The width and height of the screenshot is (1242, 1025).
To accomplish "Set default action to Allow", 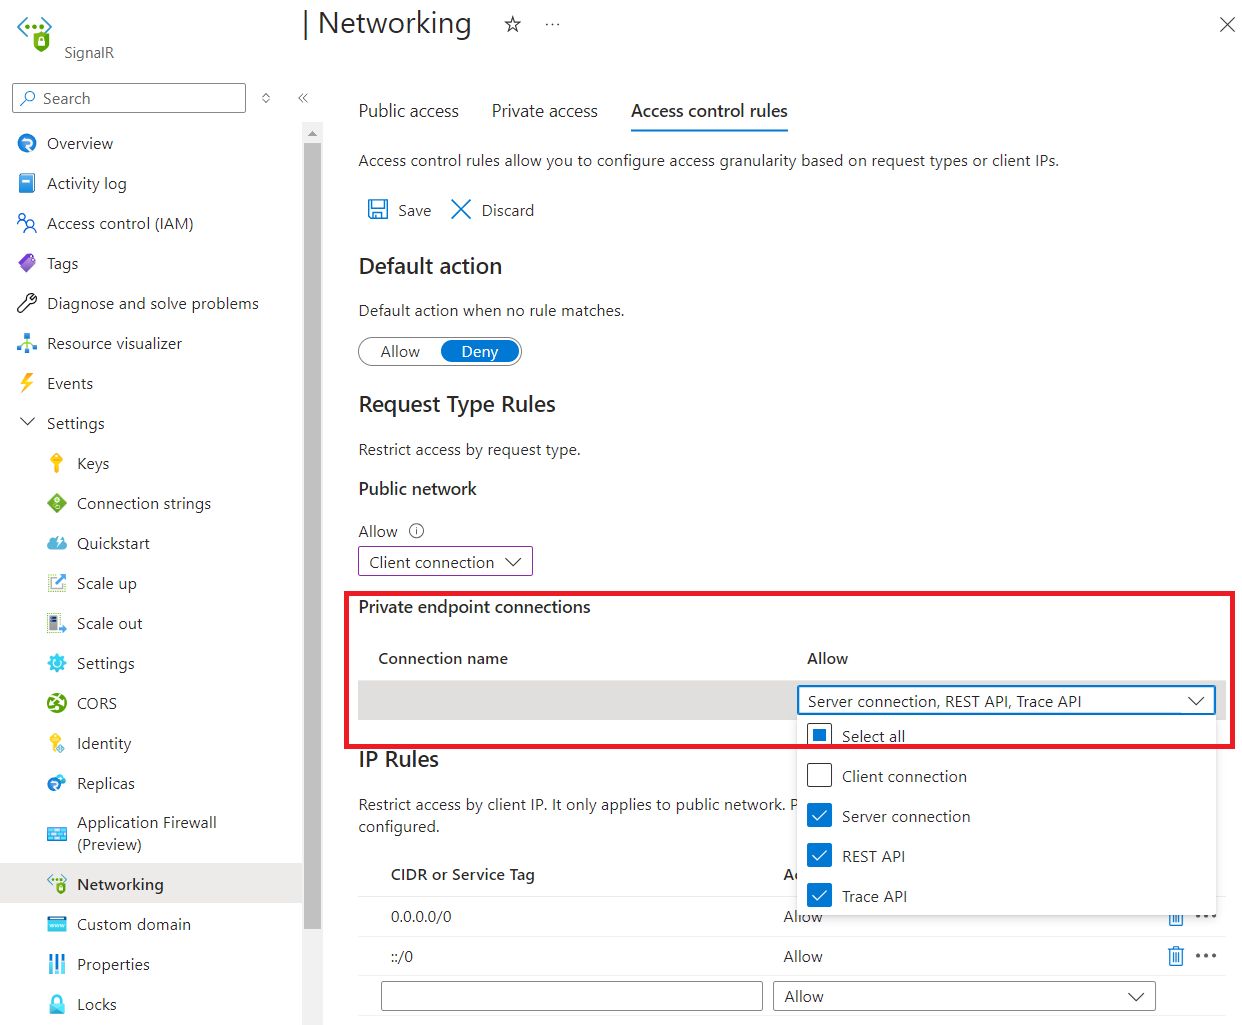I will click(399, 351).
